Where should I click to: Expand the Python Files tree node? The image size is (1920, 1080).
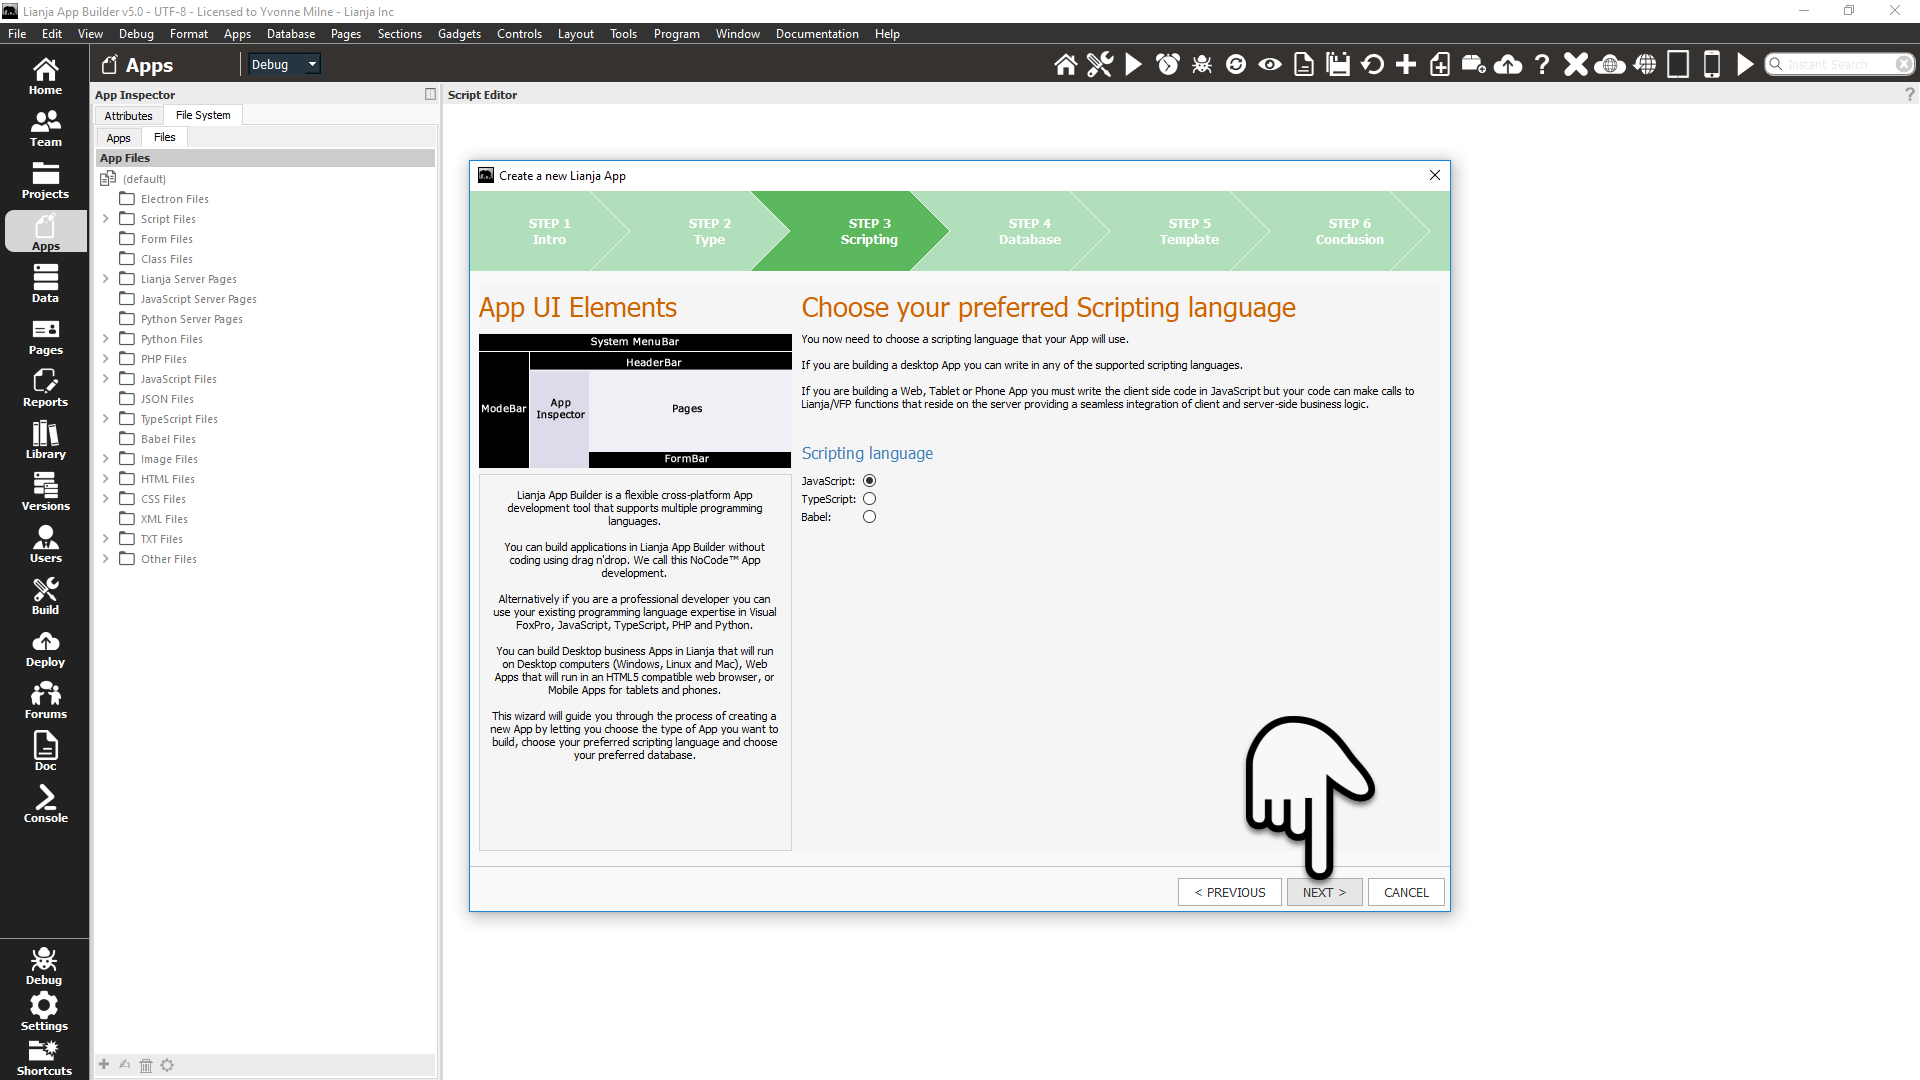point(106,339)
